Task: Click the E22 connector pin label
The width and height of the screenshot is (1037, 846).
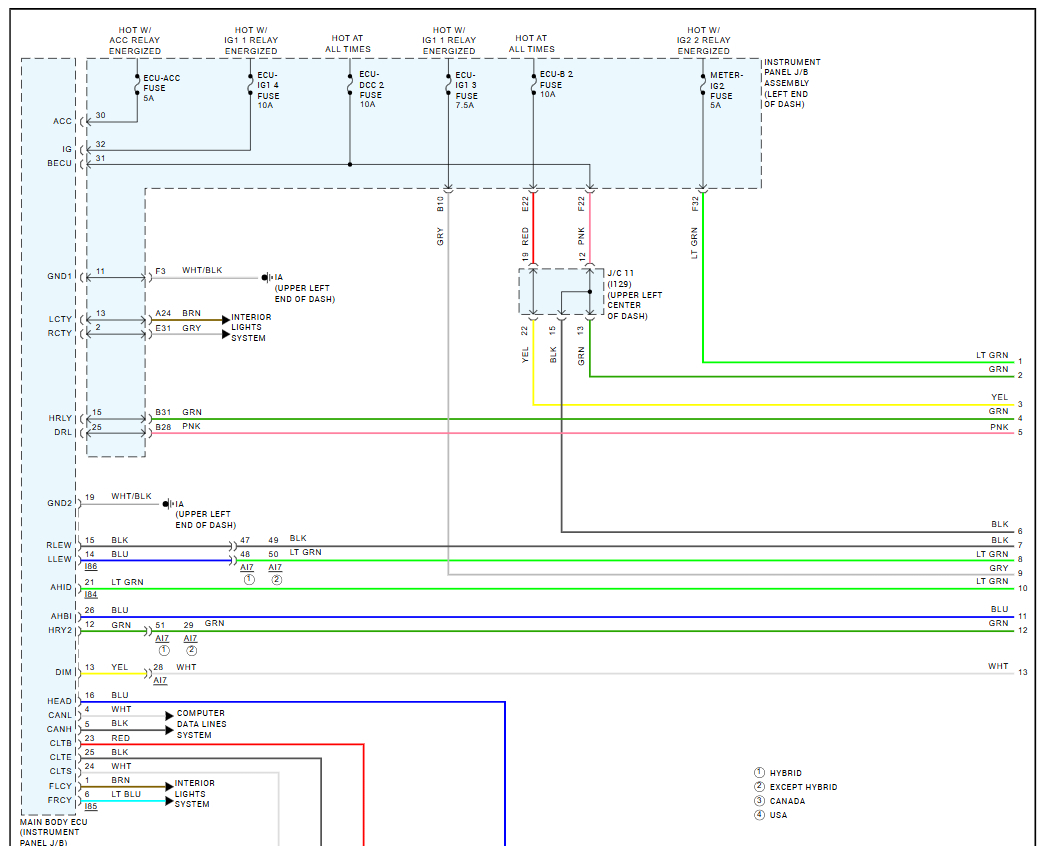Action: click(526, 204)
